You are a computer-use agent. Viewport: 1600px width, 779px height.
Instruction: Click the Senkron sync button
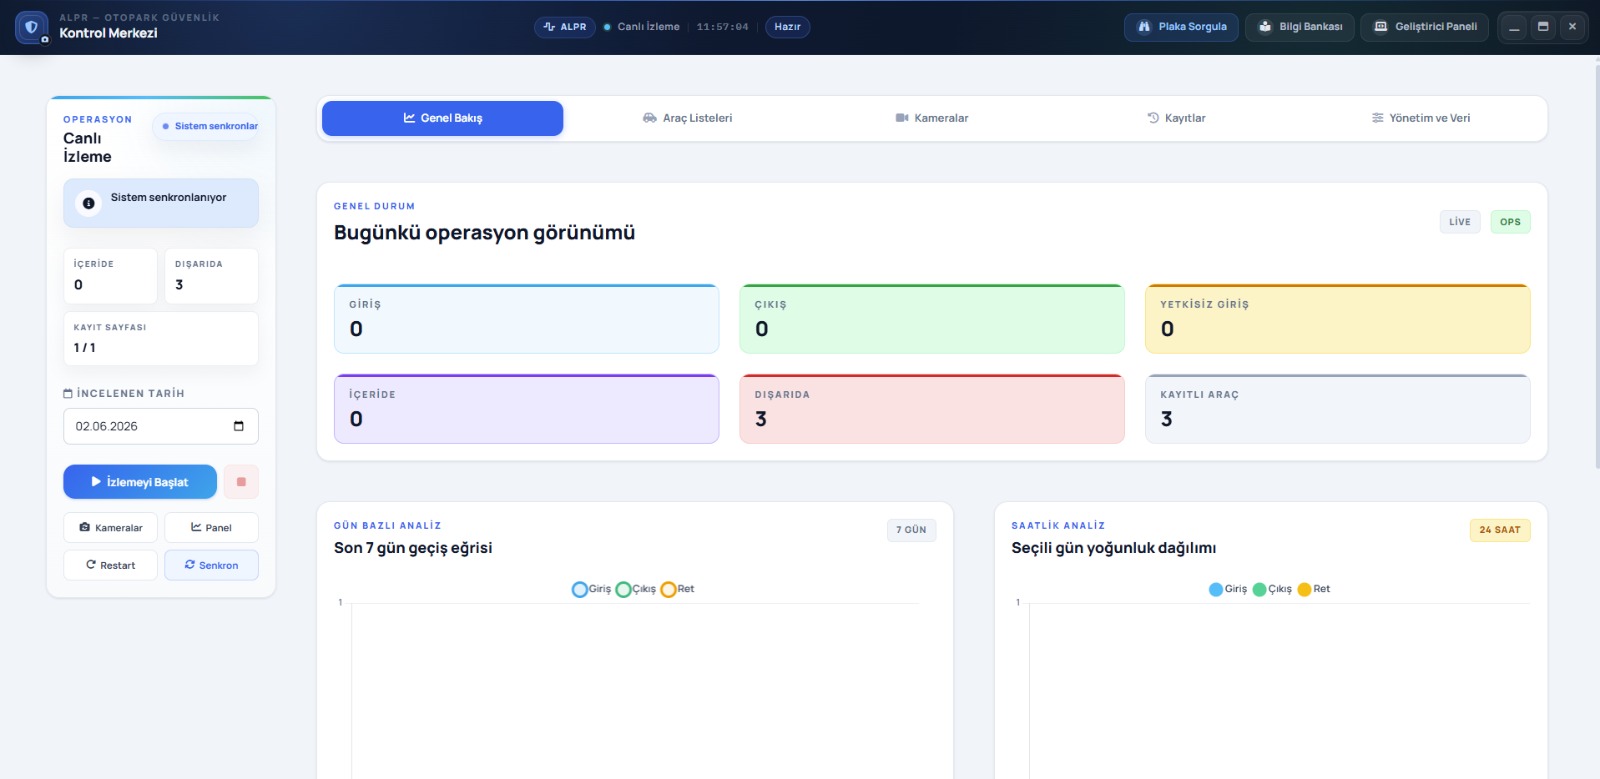[211, 565]
